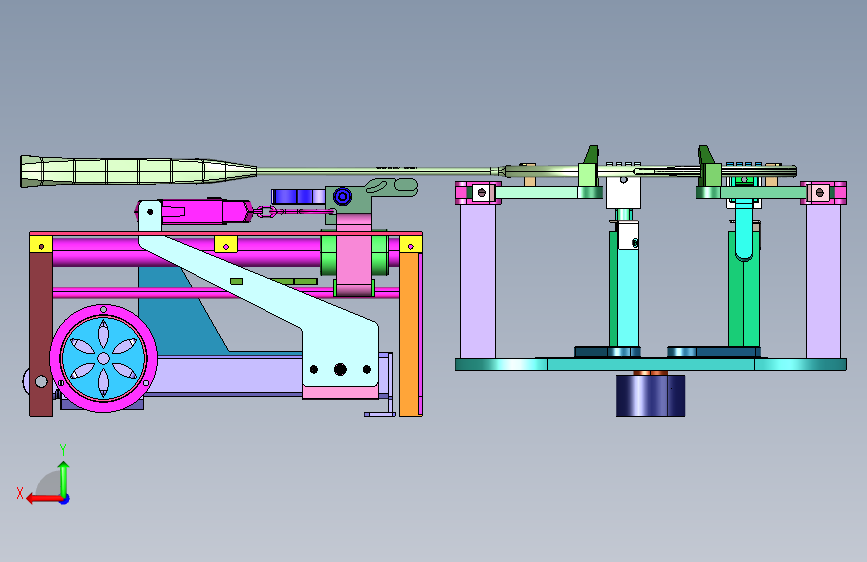Select the orange vertical frame post
The height and width of the screenshot is (562, 867).
point(409,334)
